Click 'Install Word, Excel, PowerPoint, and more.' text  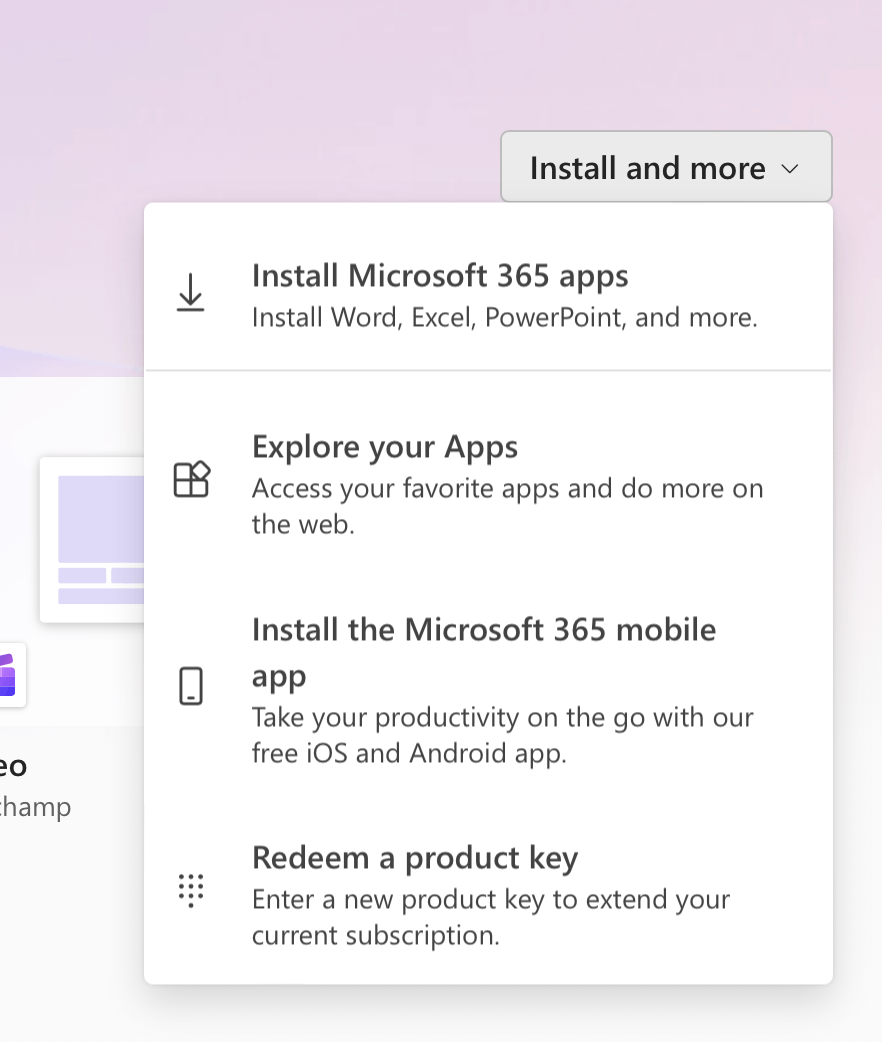(504, 318)
